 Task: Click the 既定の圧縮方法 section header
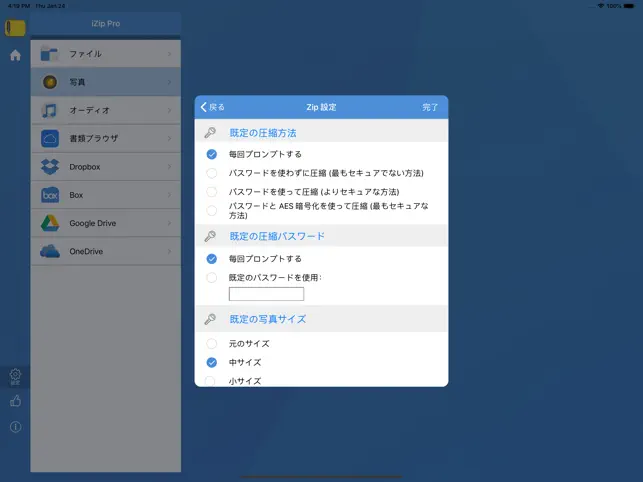coord(263,133)
